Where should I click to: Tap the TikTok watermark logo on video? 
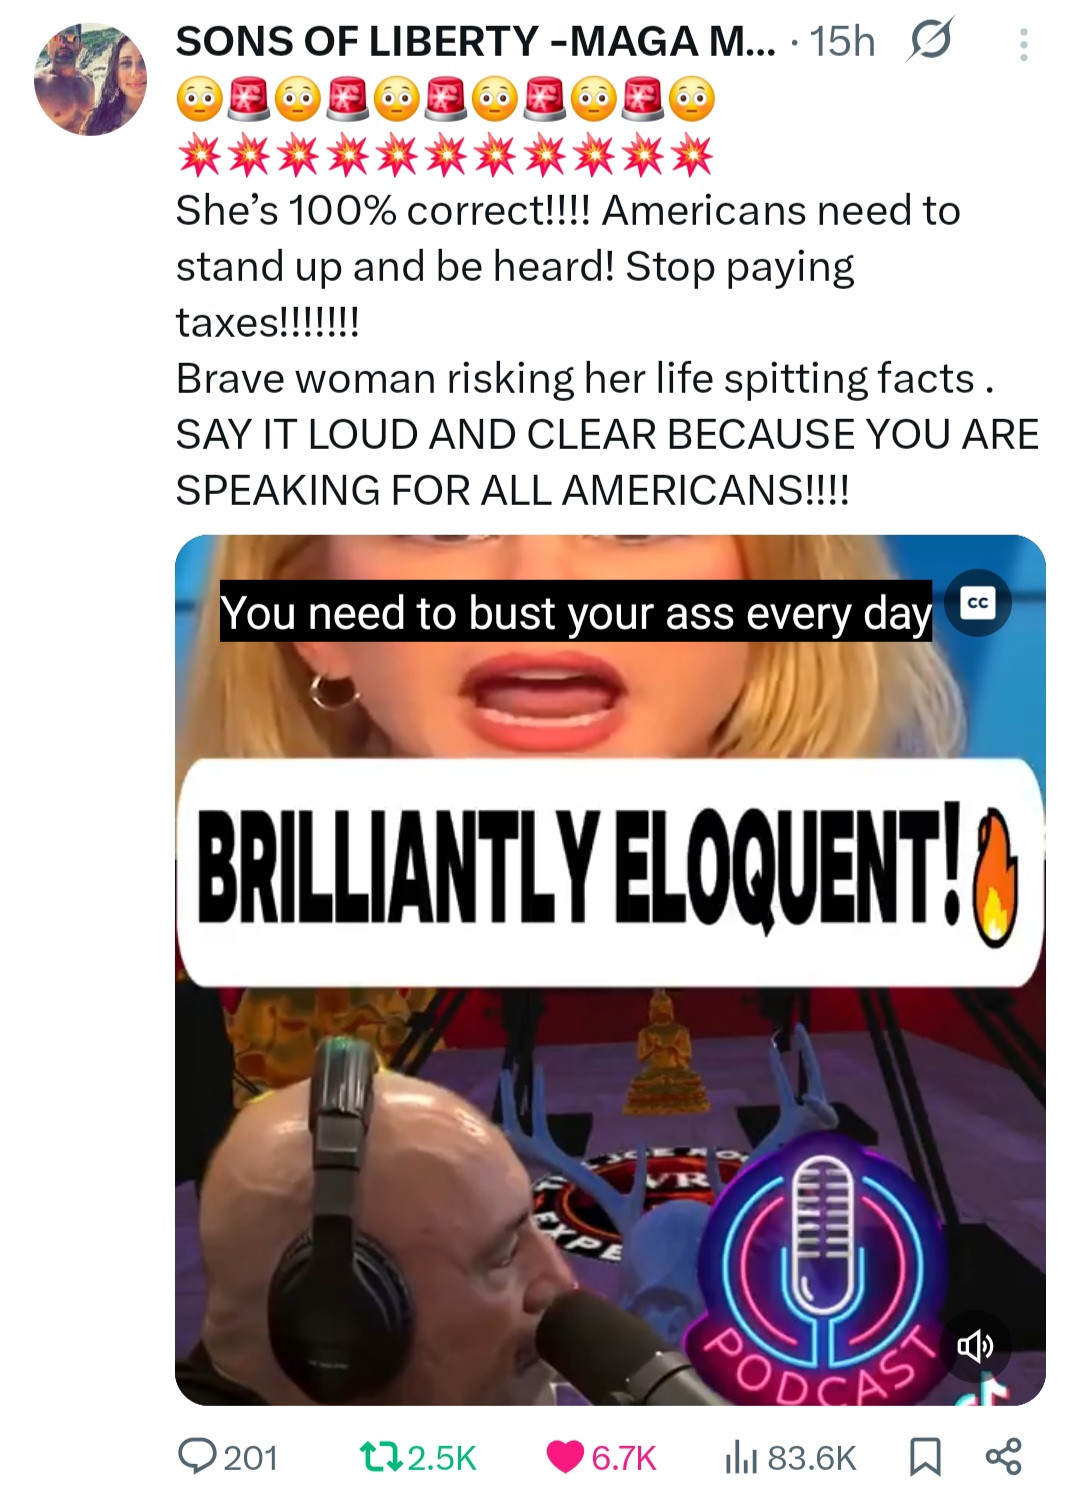click(x=987, y=1390)
